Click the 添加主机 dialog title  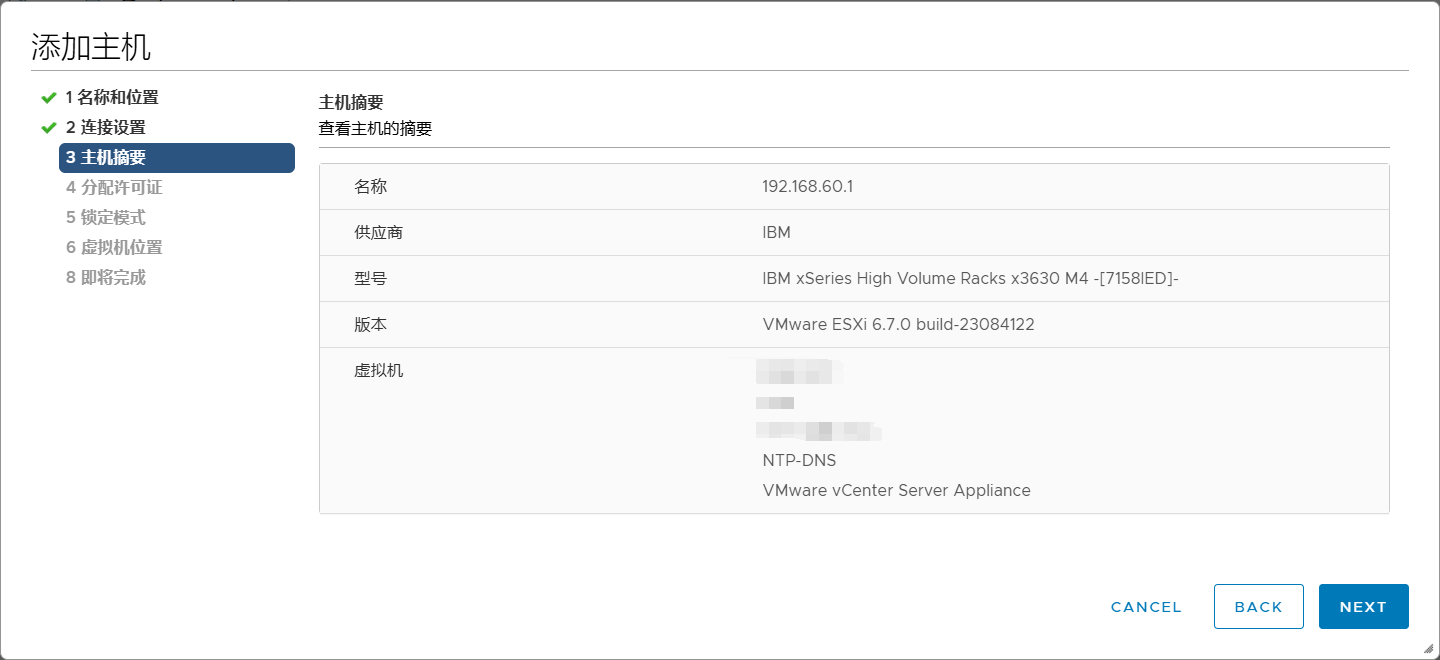tap(91, 47)
